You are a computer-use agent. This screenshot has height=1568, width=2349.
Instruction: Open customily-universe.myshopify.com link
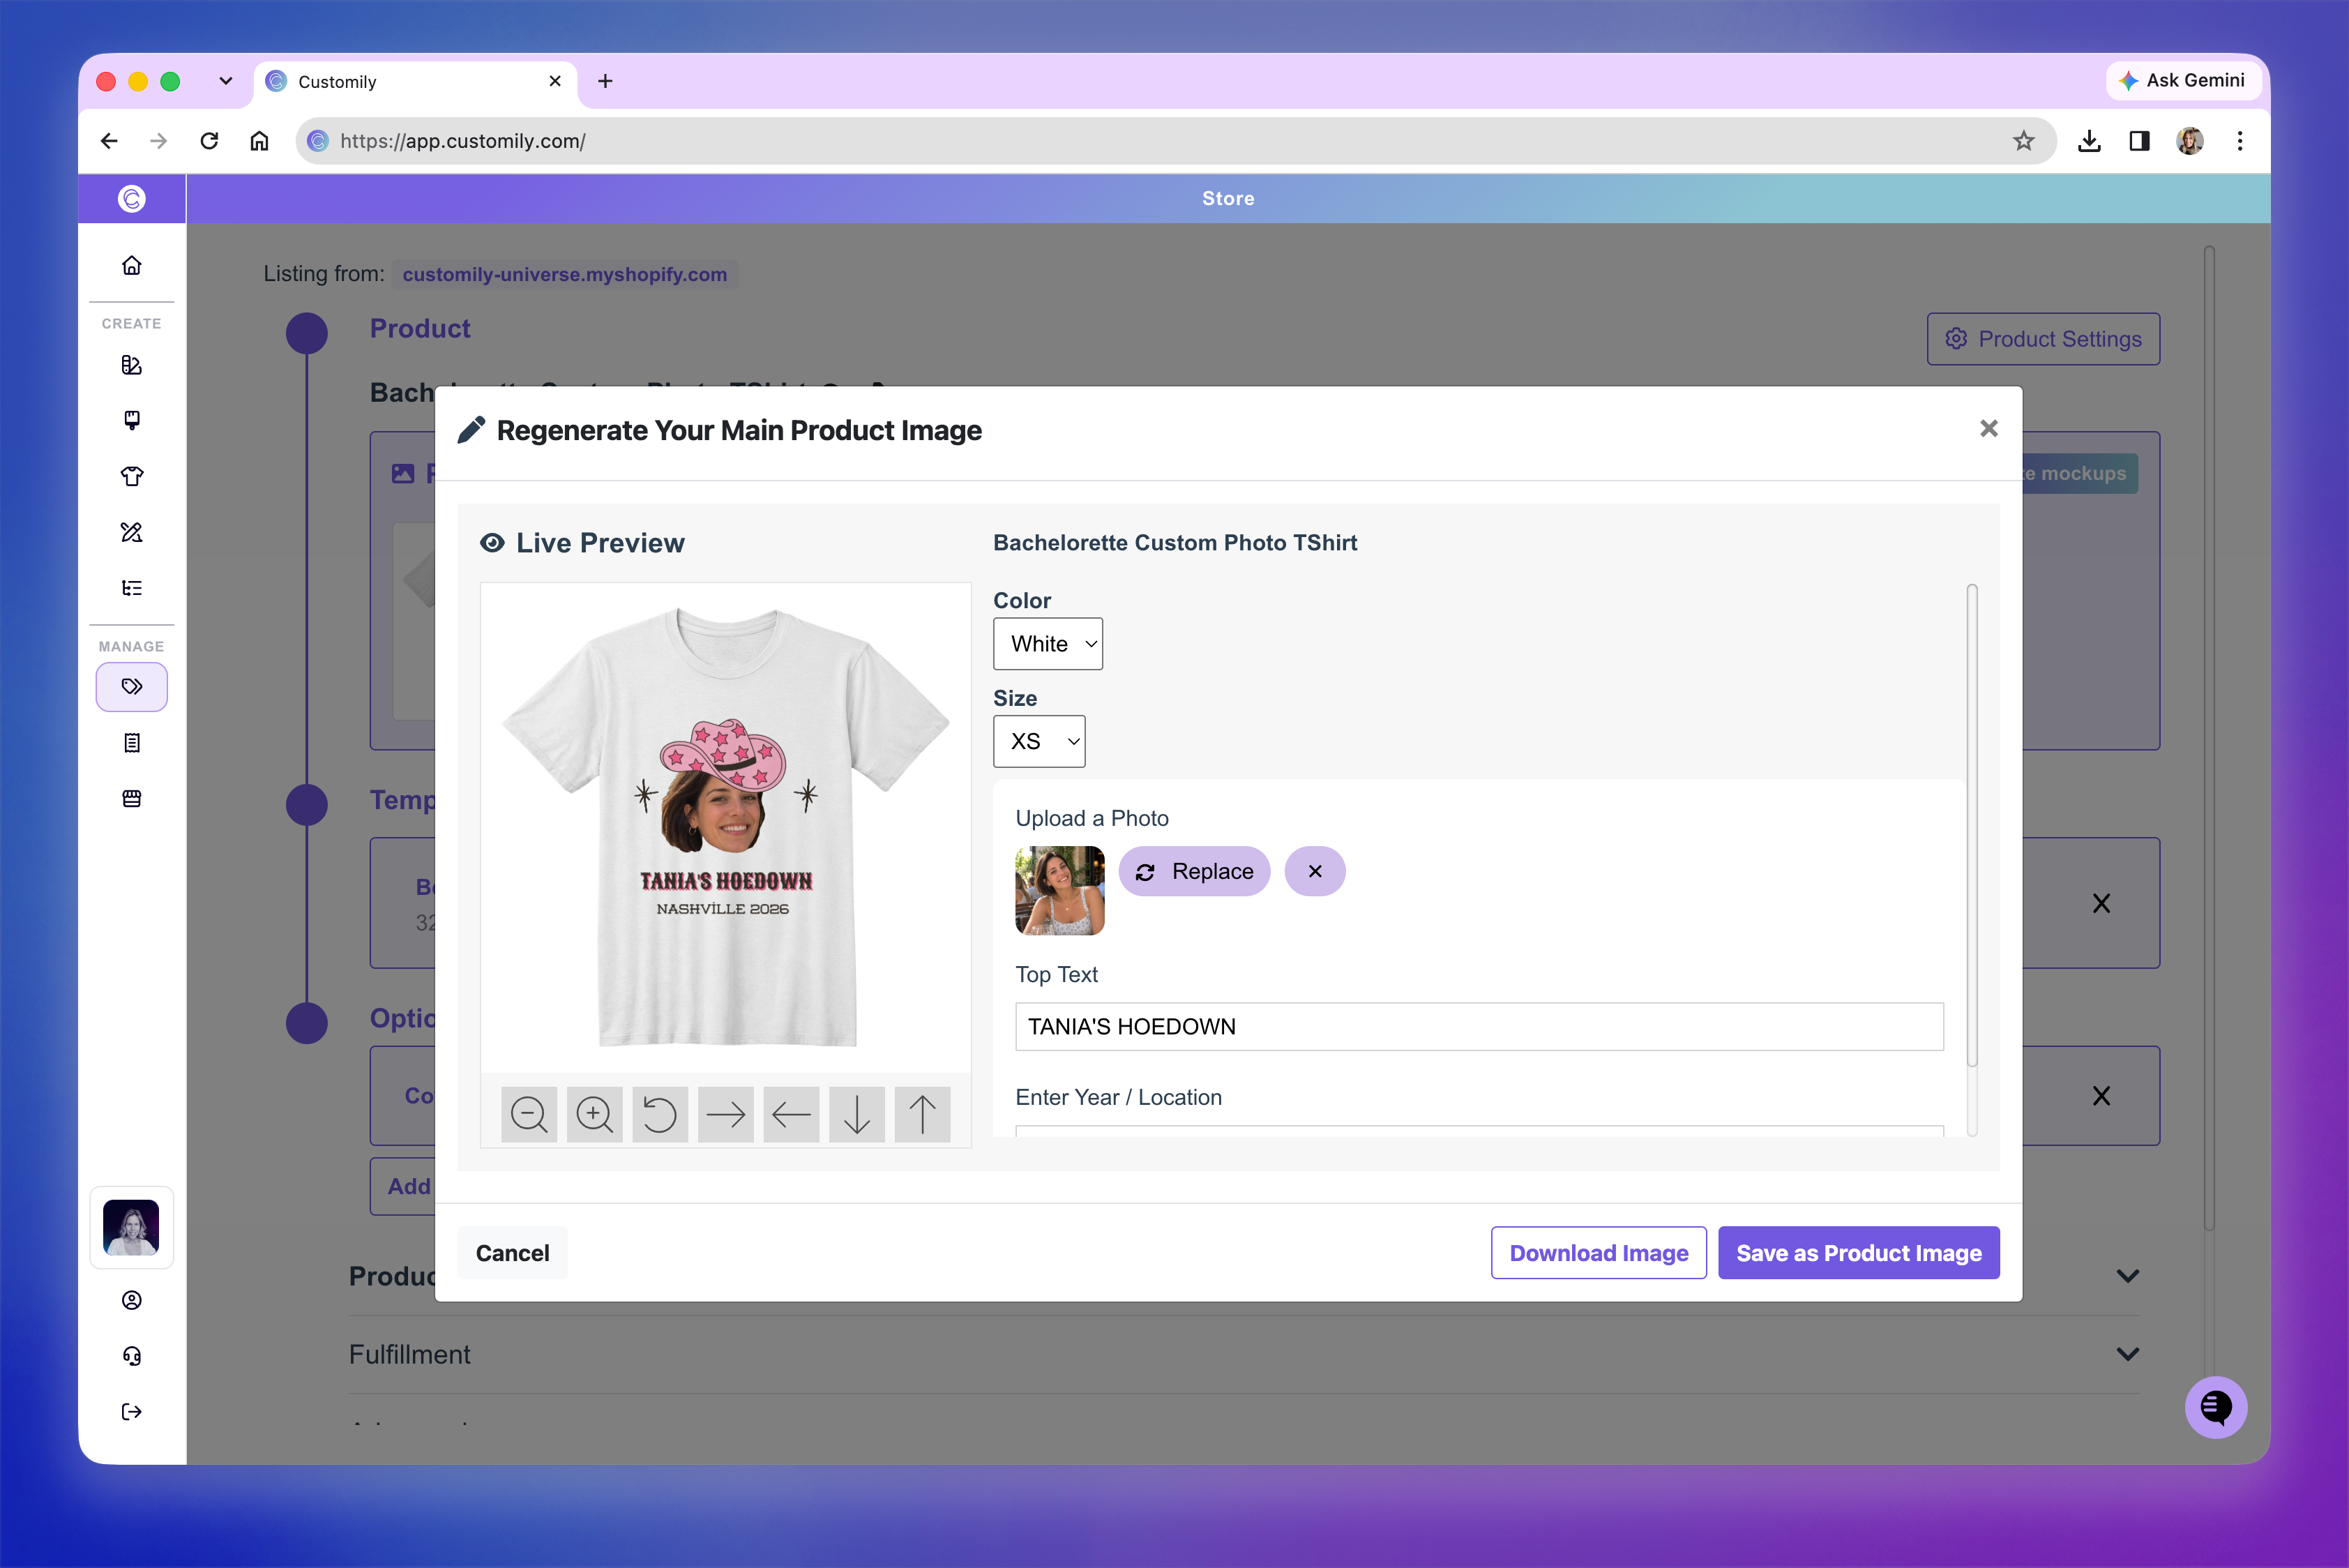tap(564, 274)
